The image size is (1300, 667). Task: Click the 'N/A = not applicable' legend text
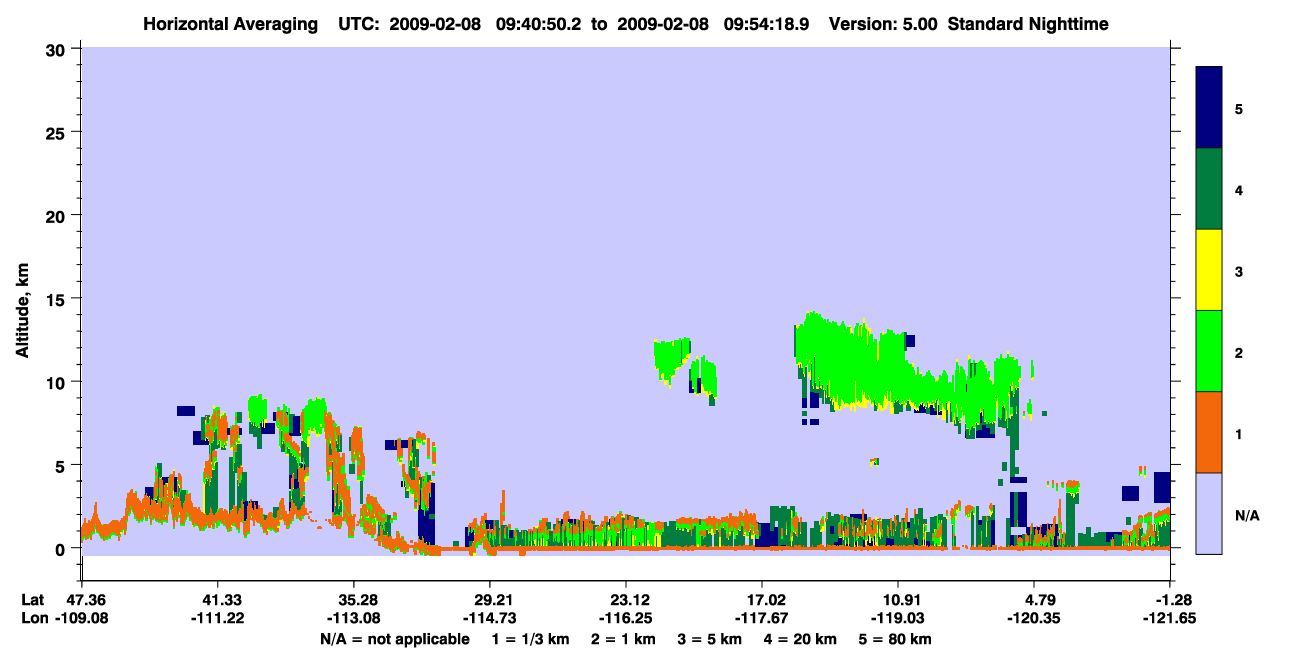click(394, 639)
